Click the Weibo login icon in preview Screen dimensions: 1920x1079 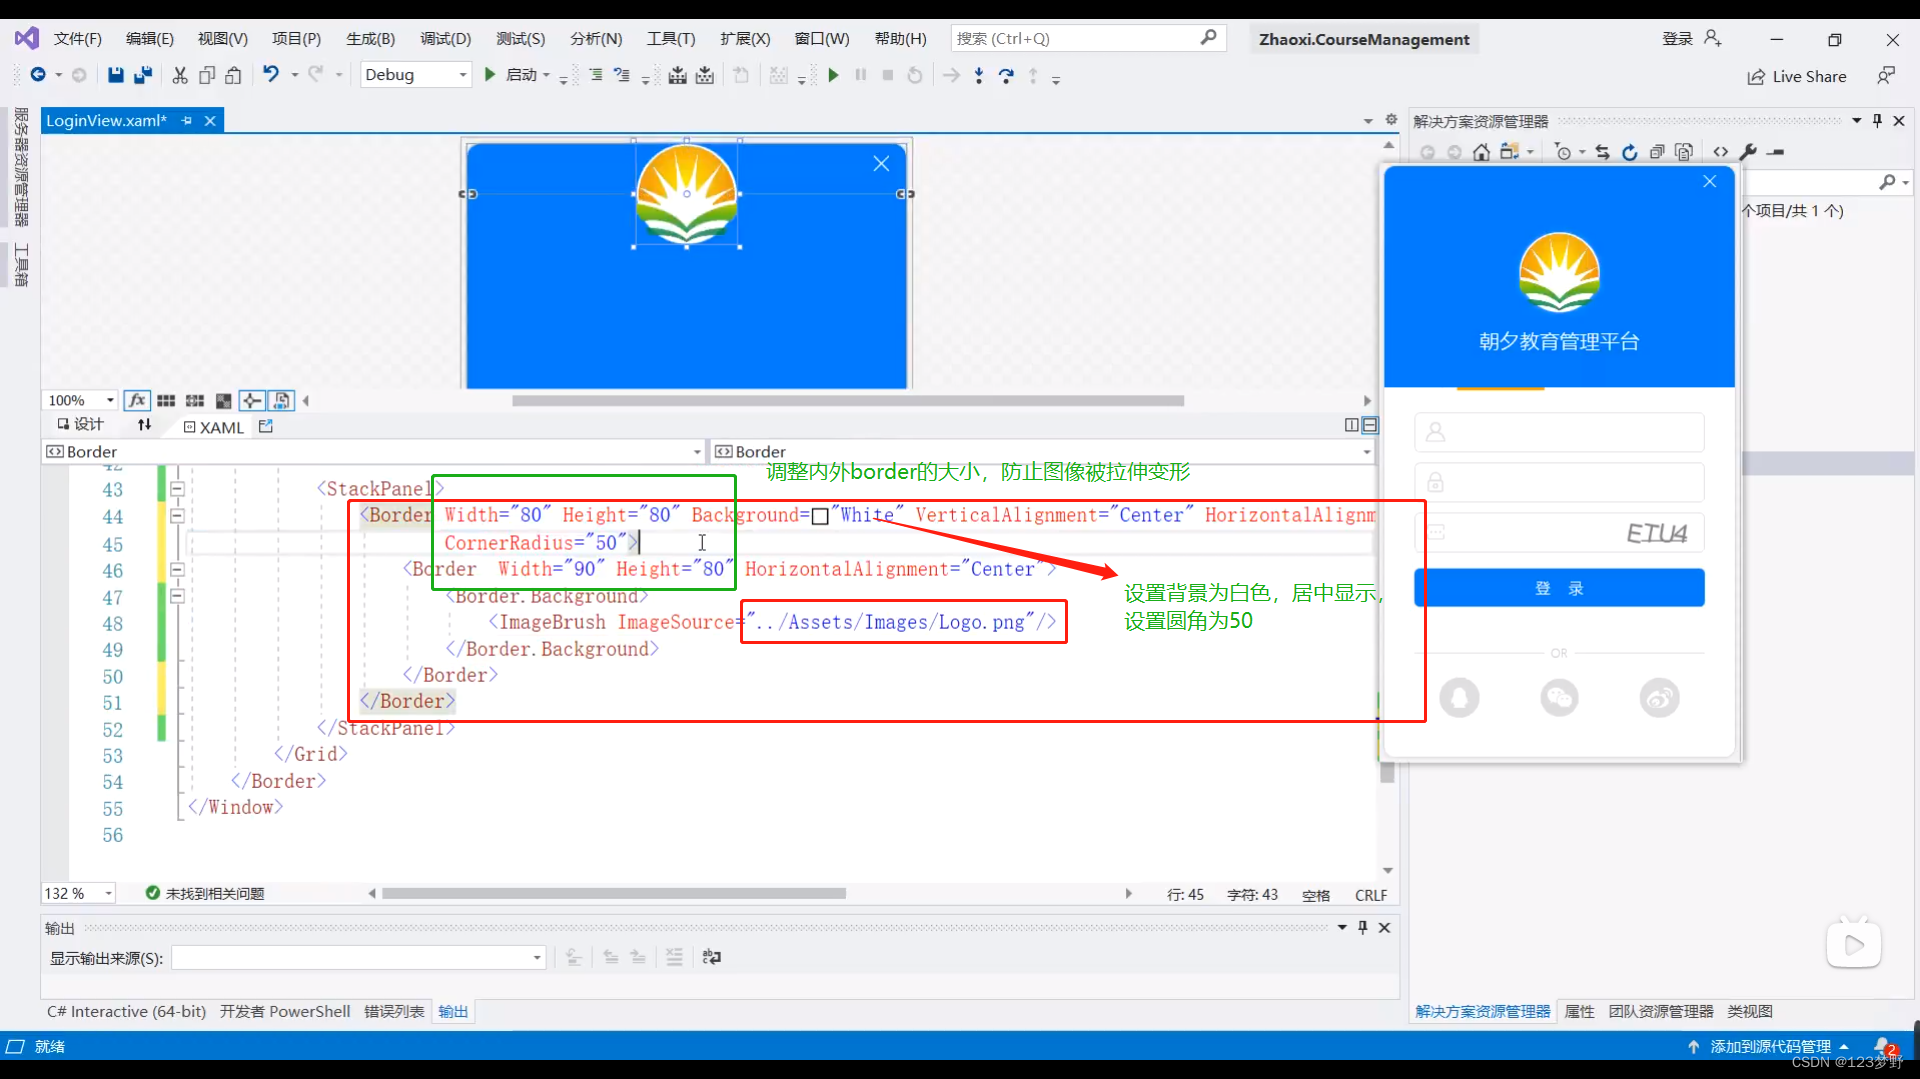click(x=1659, y=697)
